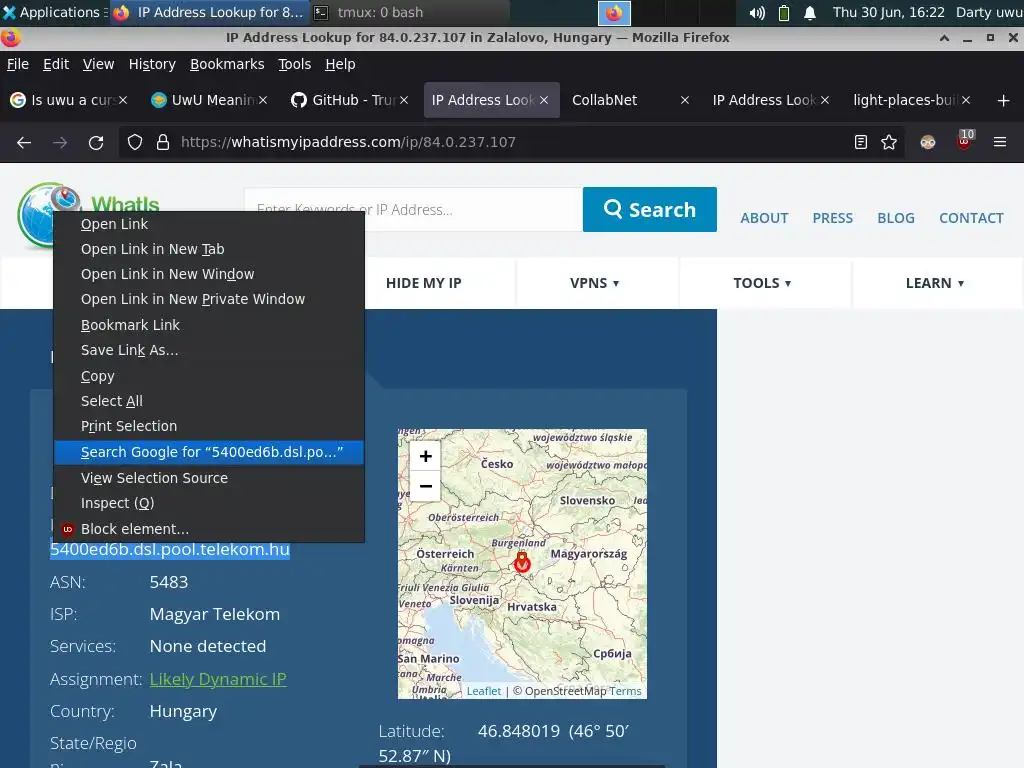Open the BLOG link
This screenshot has height=768, width=1024.
[895, 218]
